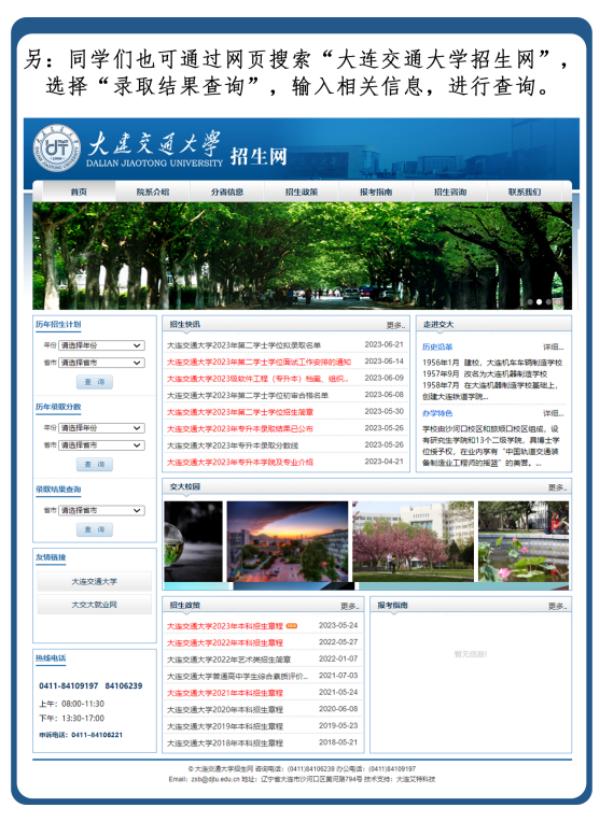Expand the year dropdown under 历年招生计划
This screenshot has height=822, width=600.
point(101,345)
